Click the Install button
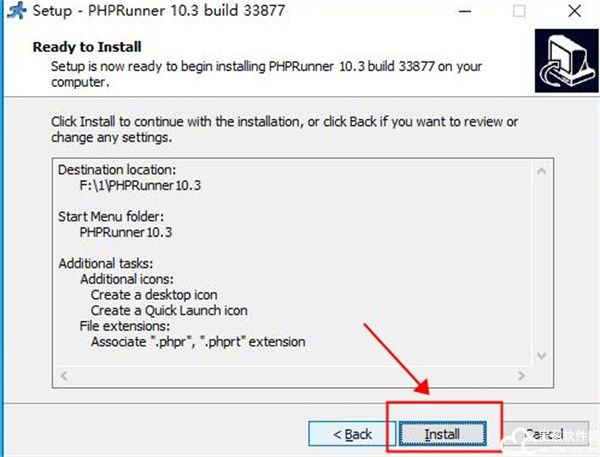This screenshot has height=457, width=600. tap(442, 434)
